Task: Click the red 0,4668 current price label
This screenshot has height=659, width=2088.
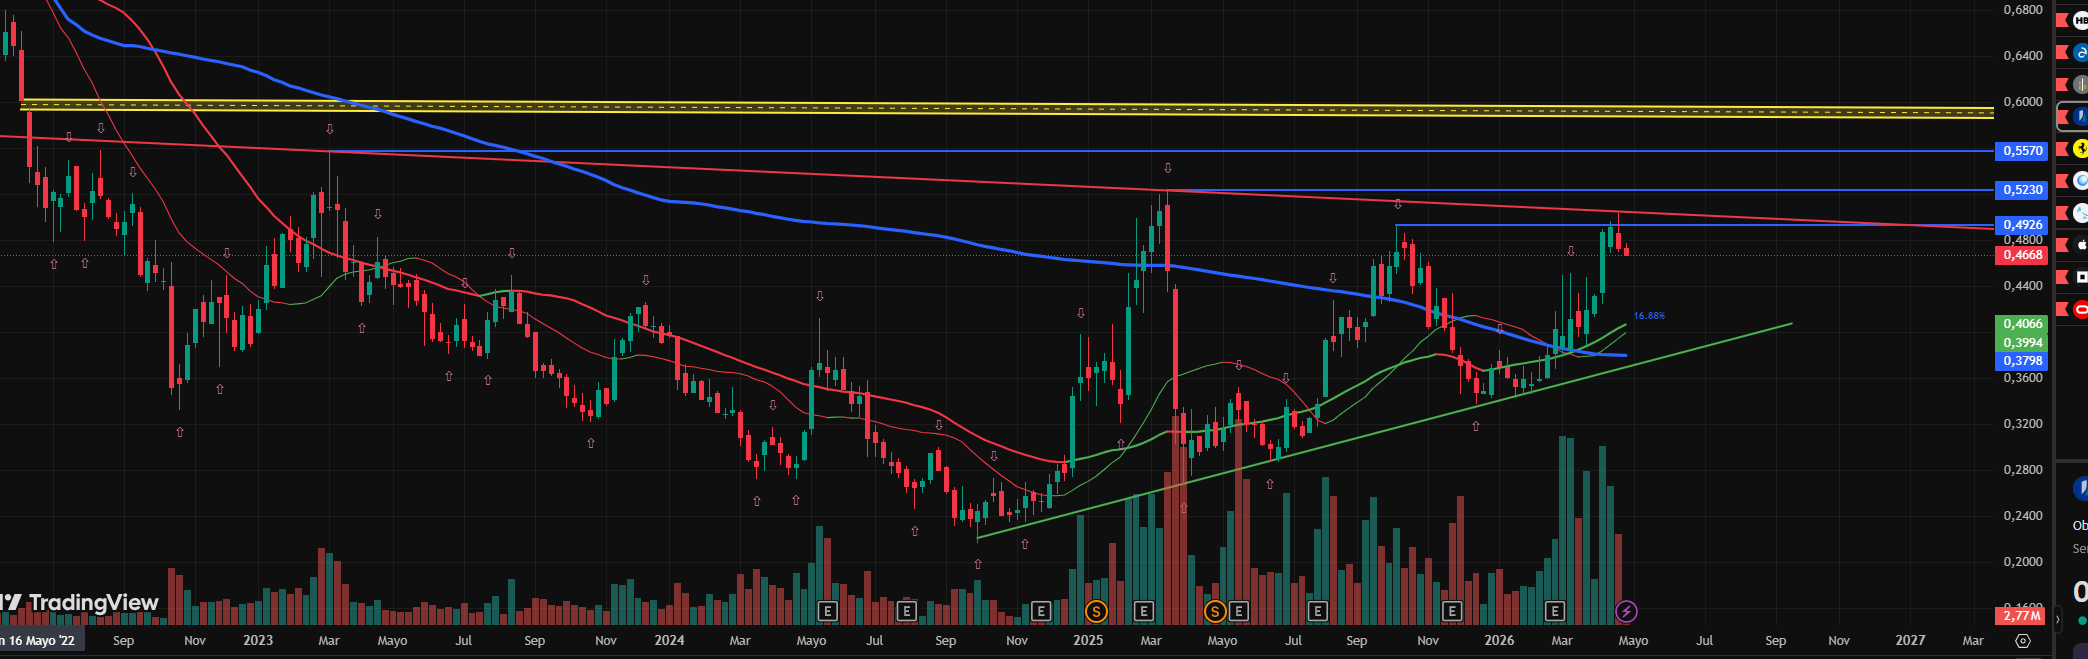Action: point(2021,255)
